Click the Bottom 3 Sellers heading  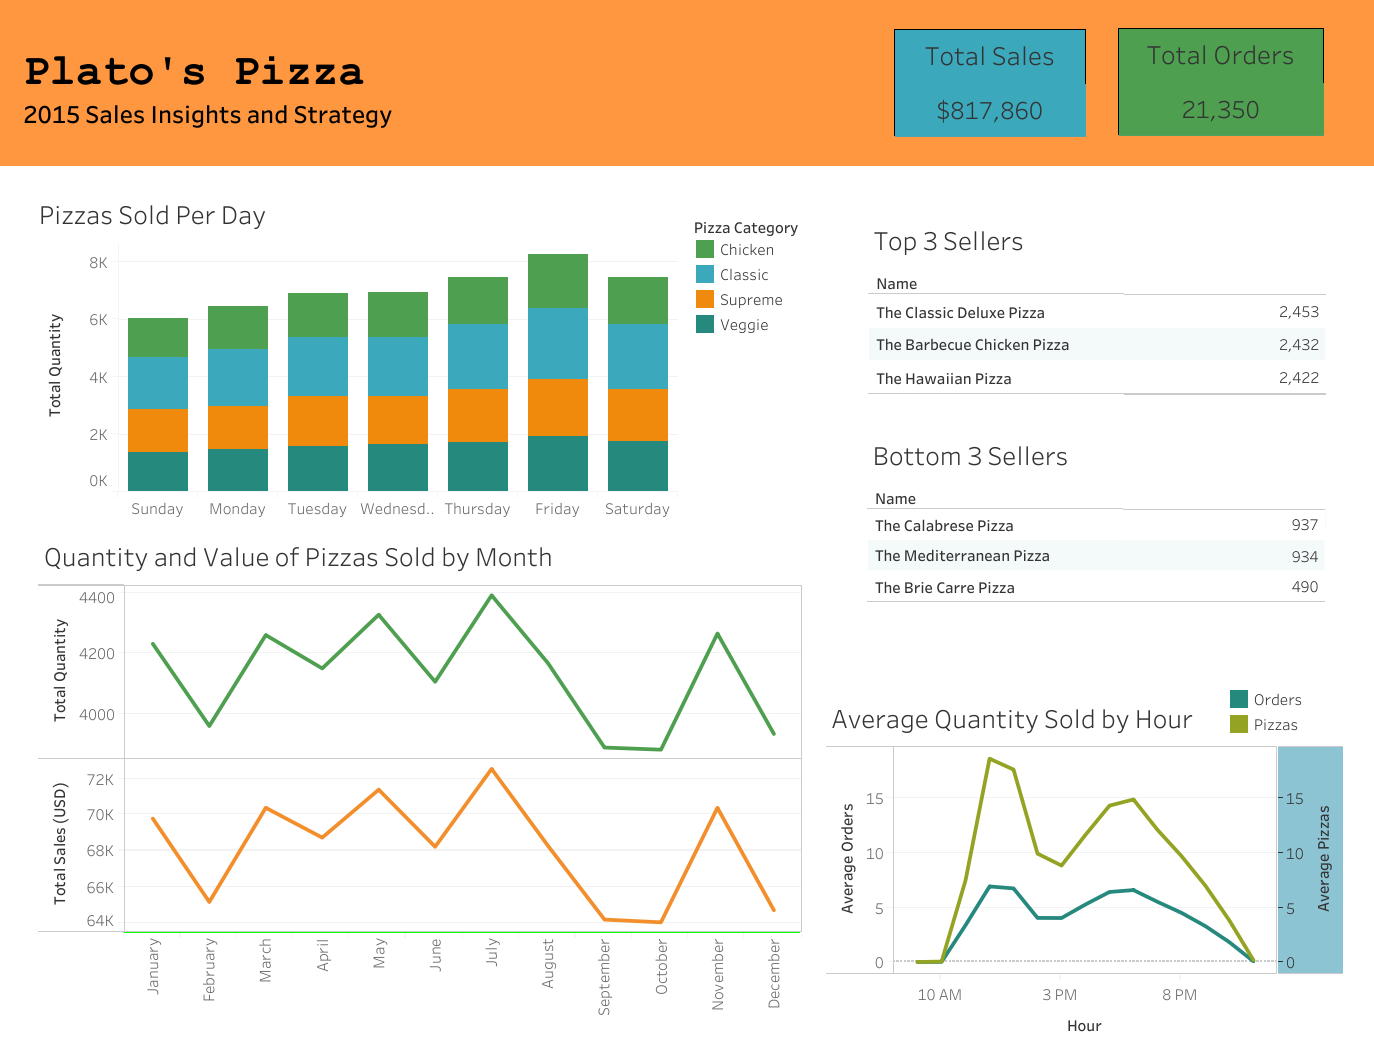point(970,457)
